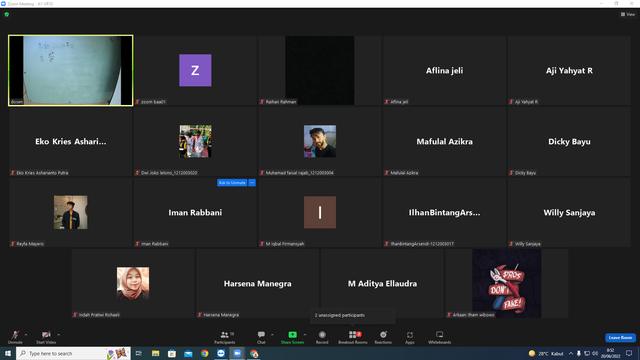Open Whiteboards

(x=440, y=337)
